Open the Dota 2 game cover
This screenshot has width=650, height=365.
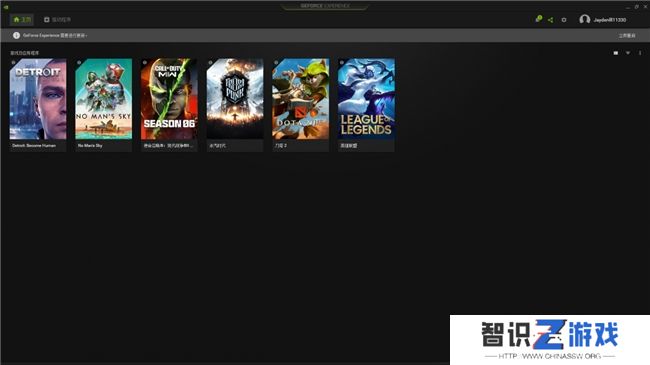coord(301,99)
